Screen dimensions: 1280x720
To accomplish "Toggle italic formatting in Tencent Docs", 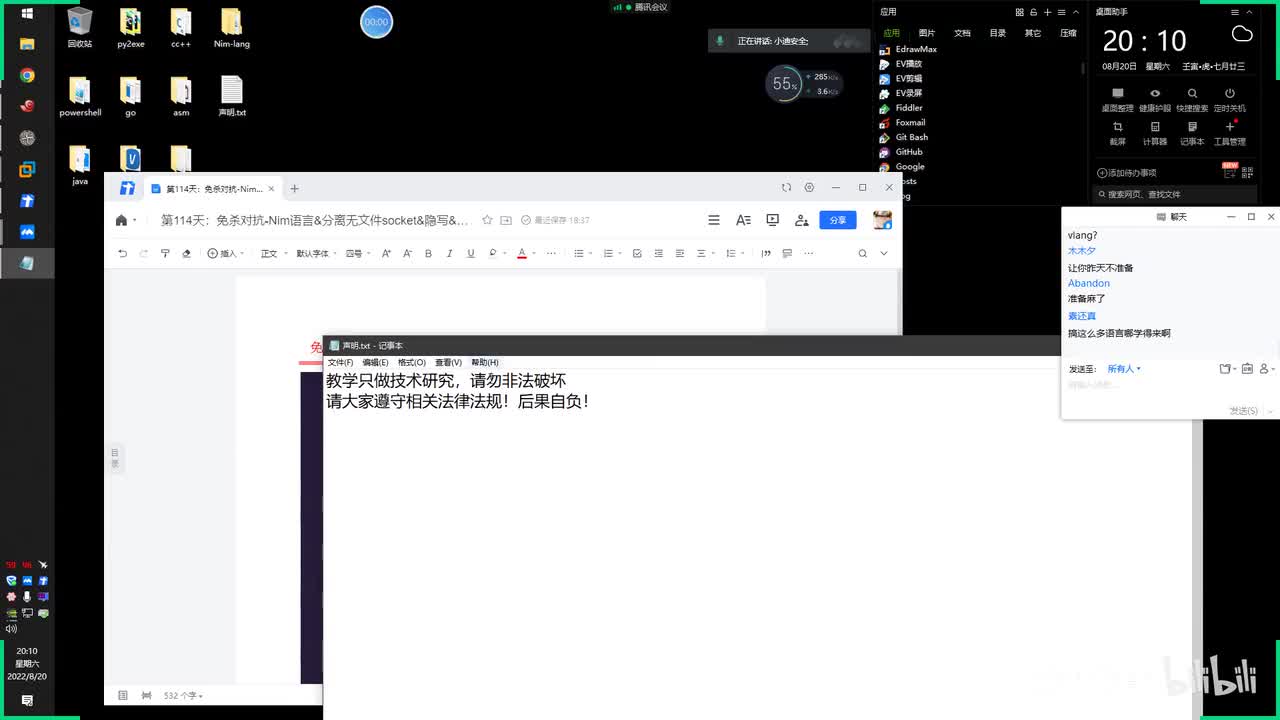I will tap(449, 254).
